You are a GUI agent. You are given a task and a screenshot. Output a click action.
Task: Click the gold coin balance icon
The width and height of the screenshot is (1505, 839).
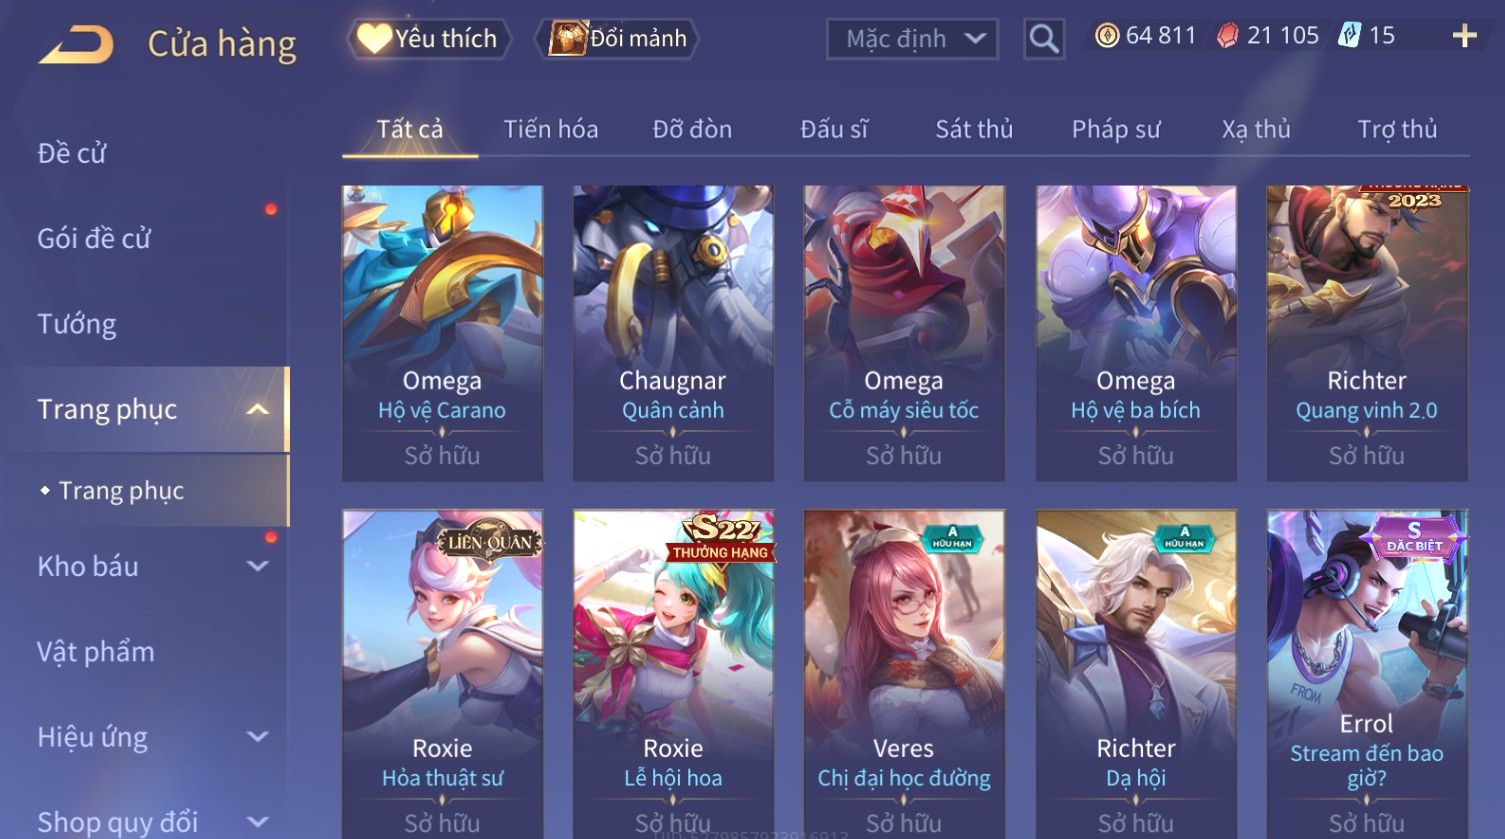[1107, 36]
